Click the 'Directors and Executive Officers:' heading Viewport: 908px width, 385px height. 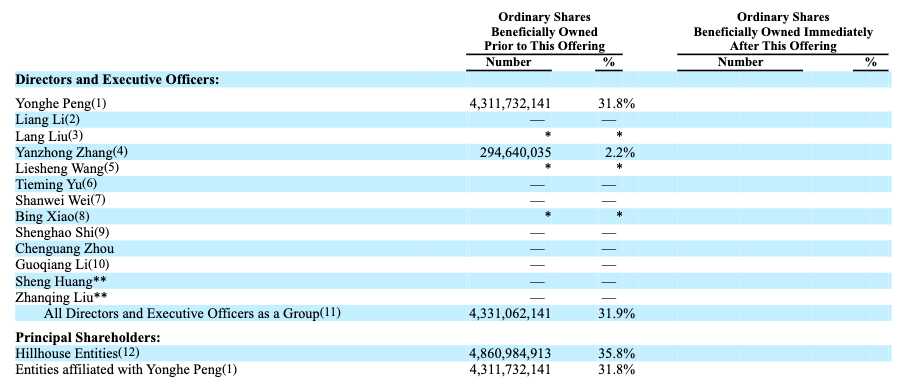(x=117, y=80)
